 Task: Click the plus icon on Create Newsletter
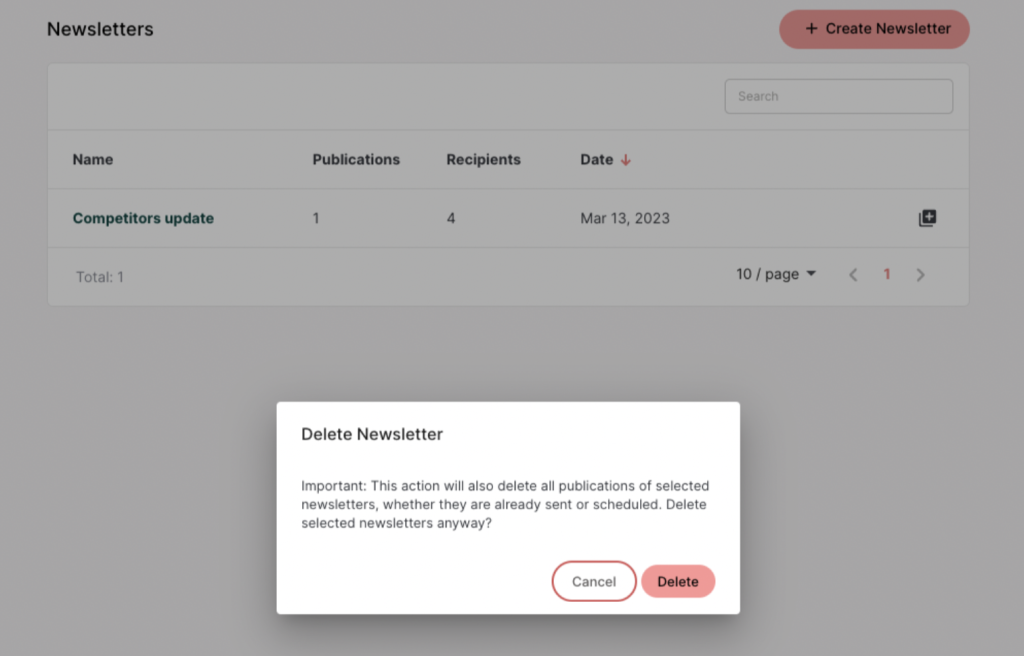[811, 29]
